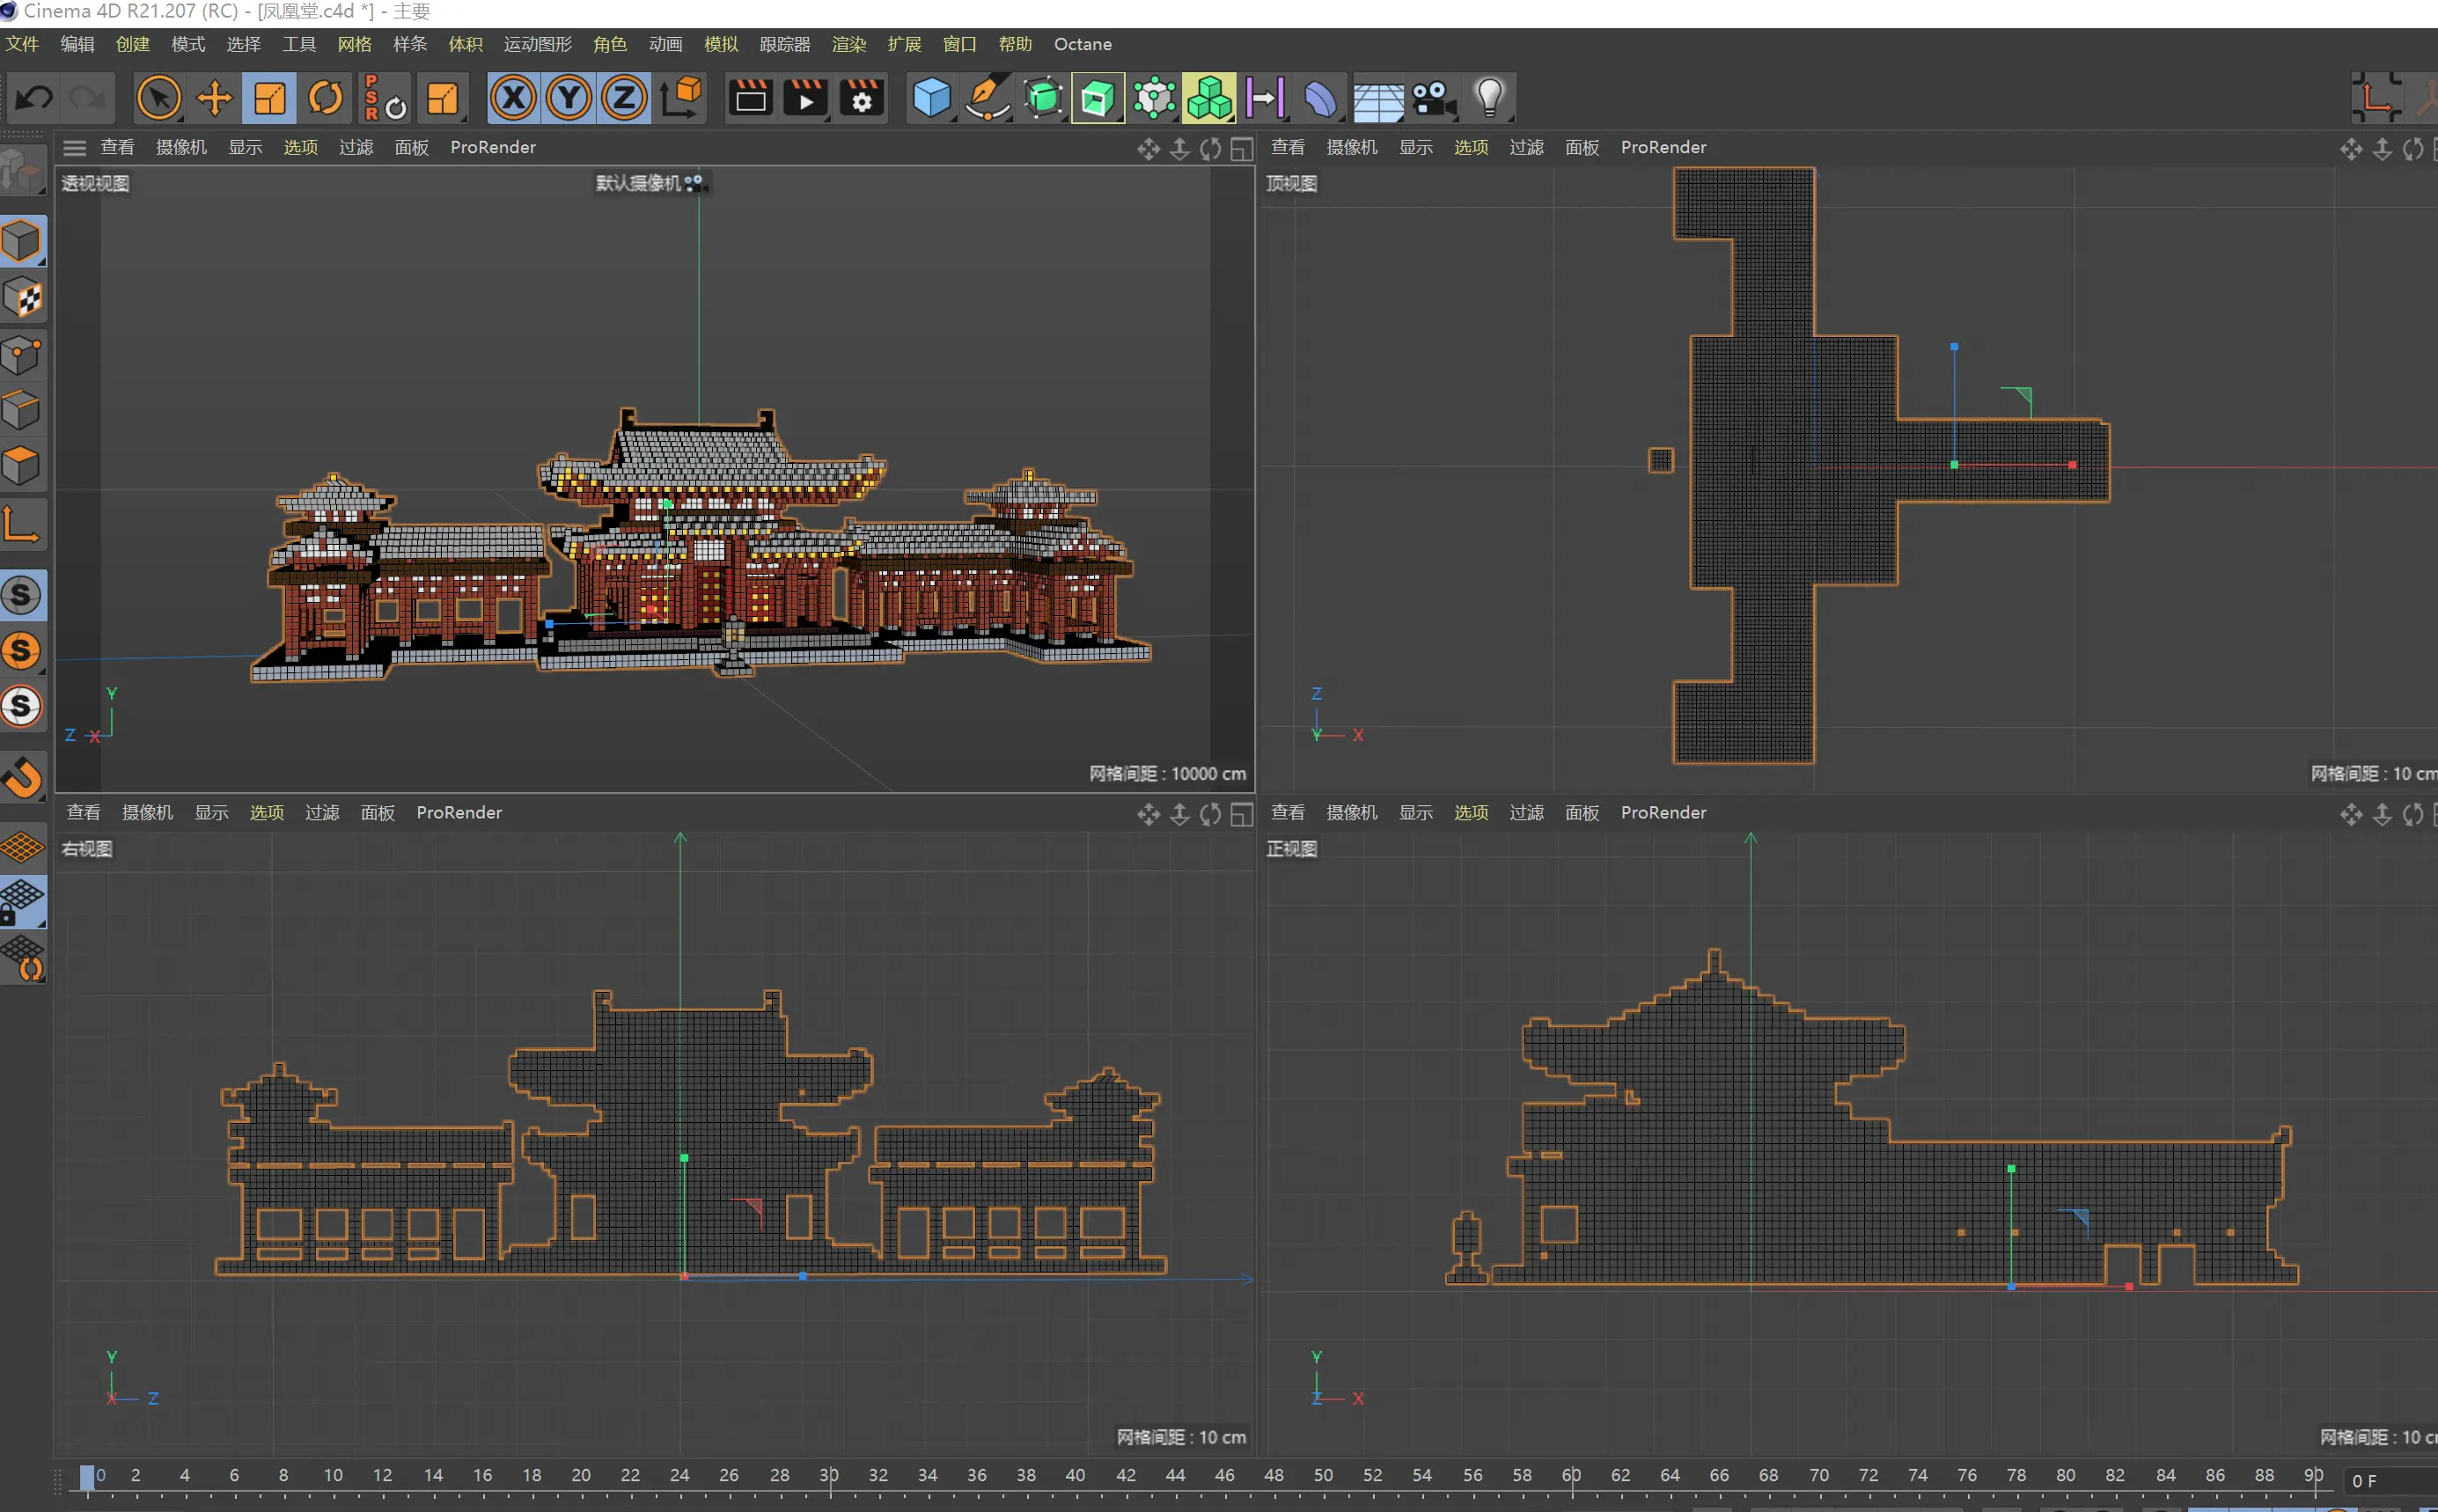Open 显示 menu in right view
This screenshot has width=2438, height=1512.
pos(211,813)
